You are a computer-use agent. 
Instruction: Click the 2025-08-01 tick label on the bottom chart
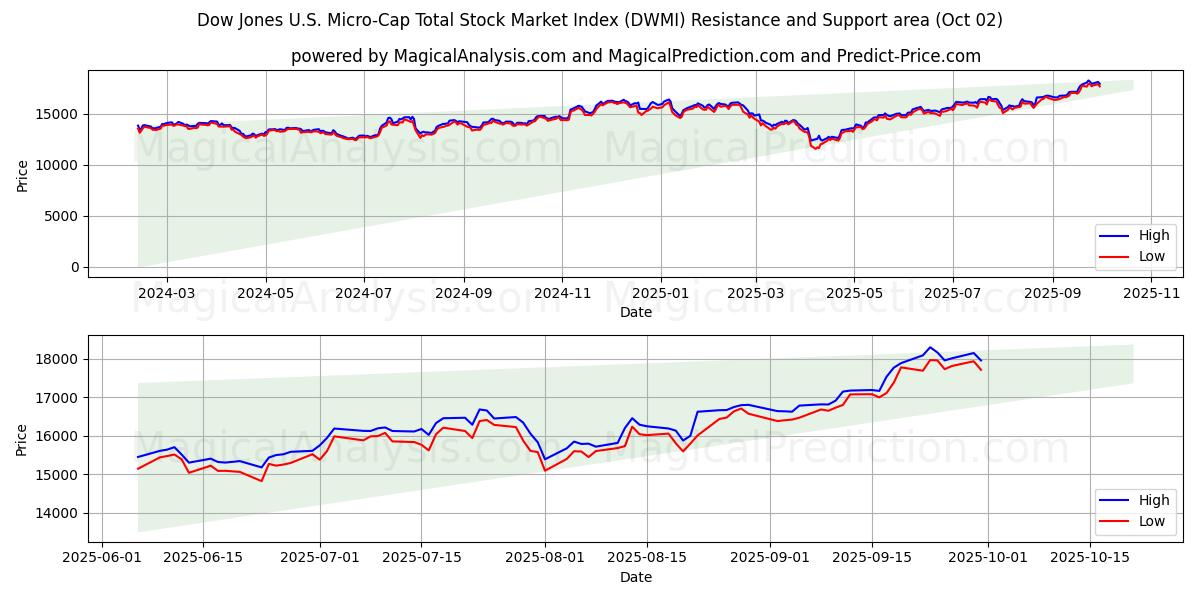[545, 558]
